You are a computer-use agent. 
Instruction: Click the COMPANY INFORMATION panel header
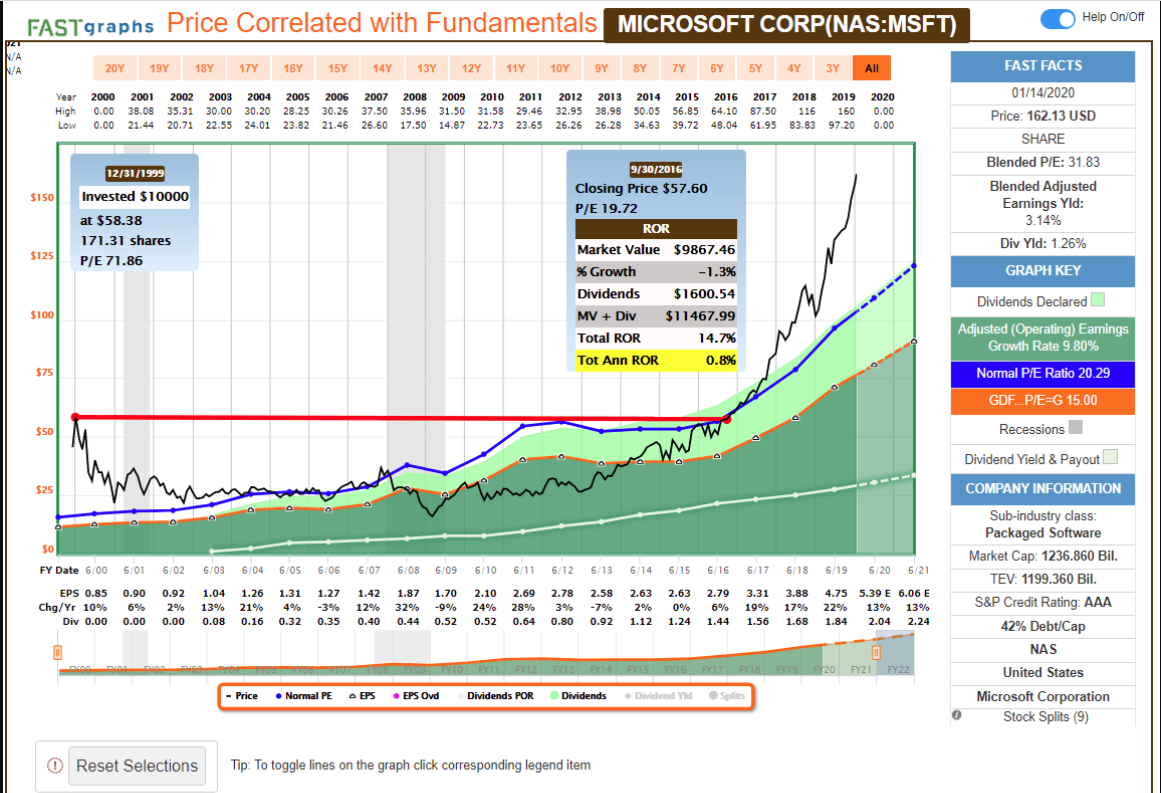coord(1043,489)
